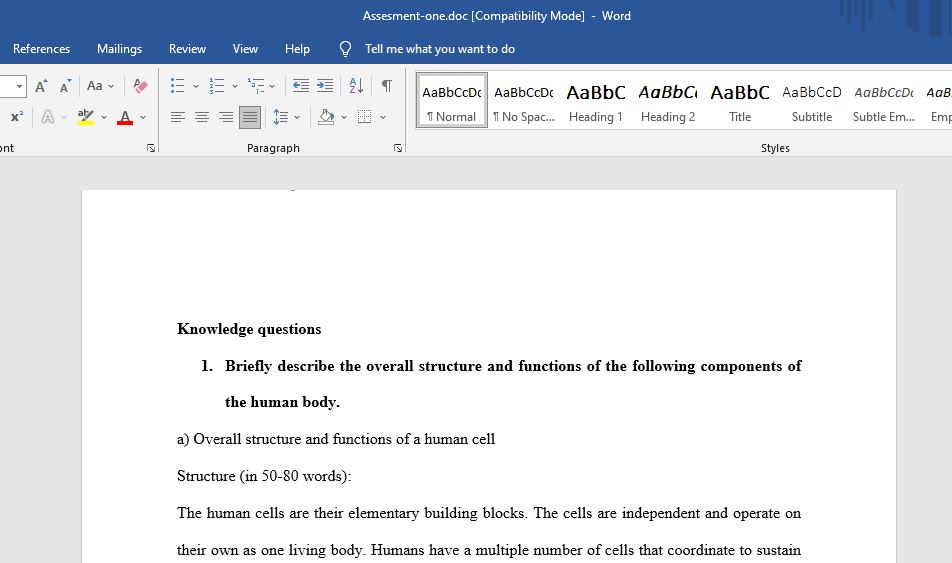Click 'Structure (in 50-80 words):' line
952x563 pixels.
[264, 476]
